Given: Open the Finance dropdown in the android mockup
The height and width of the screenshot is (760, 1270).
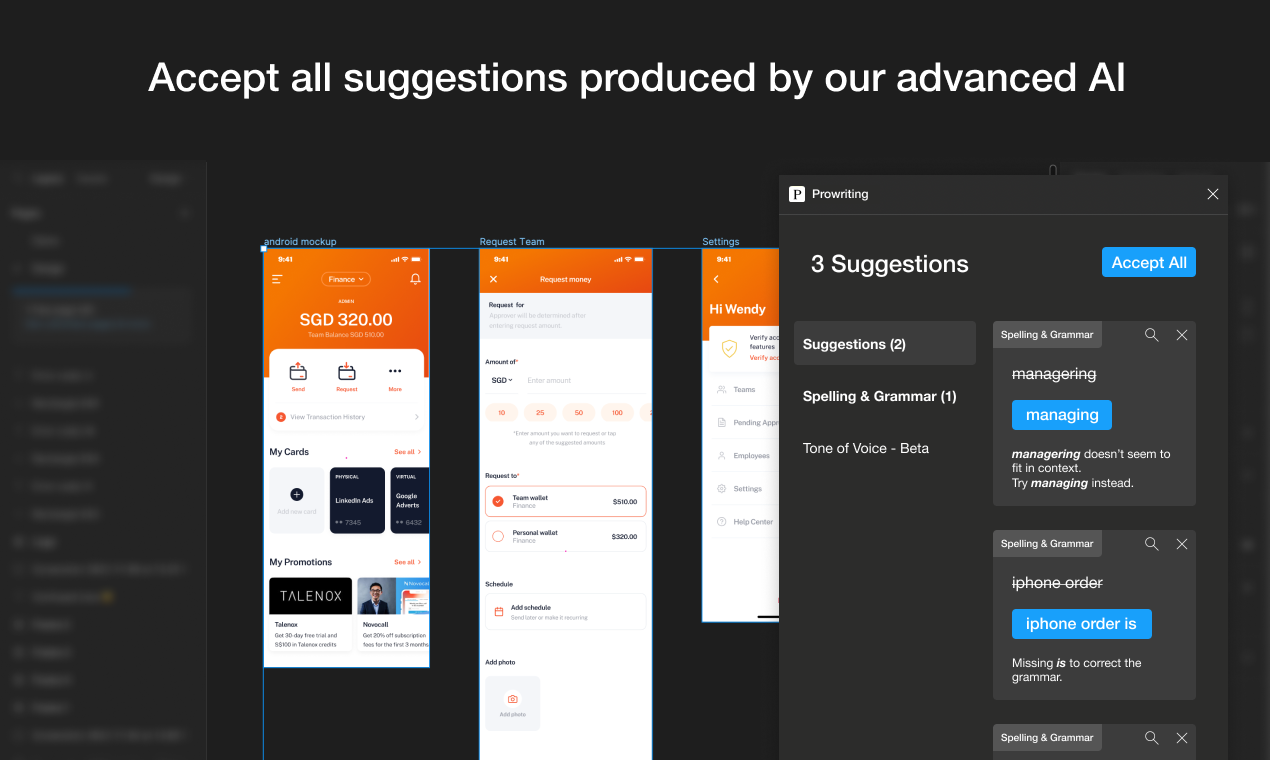Looking at the screenshot, I should coord(346,279).
